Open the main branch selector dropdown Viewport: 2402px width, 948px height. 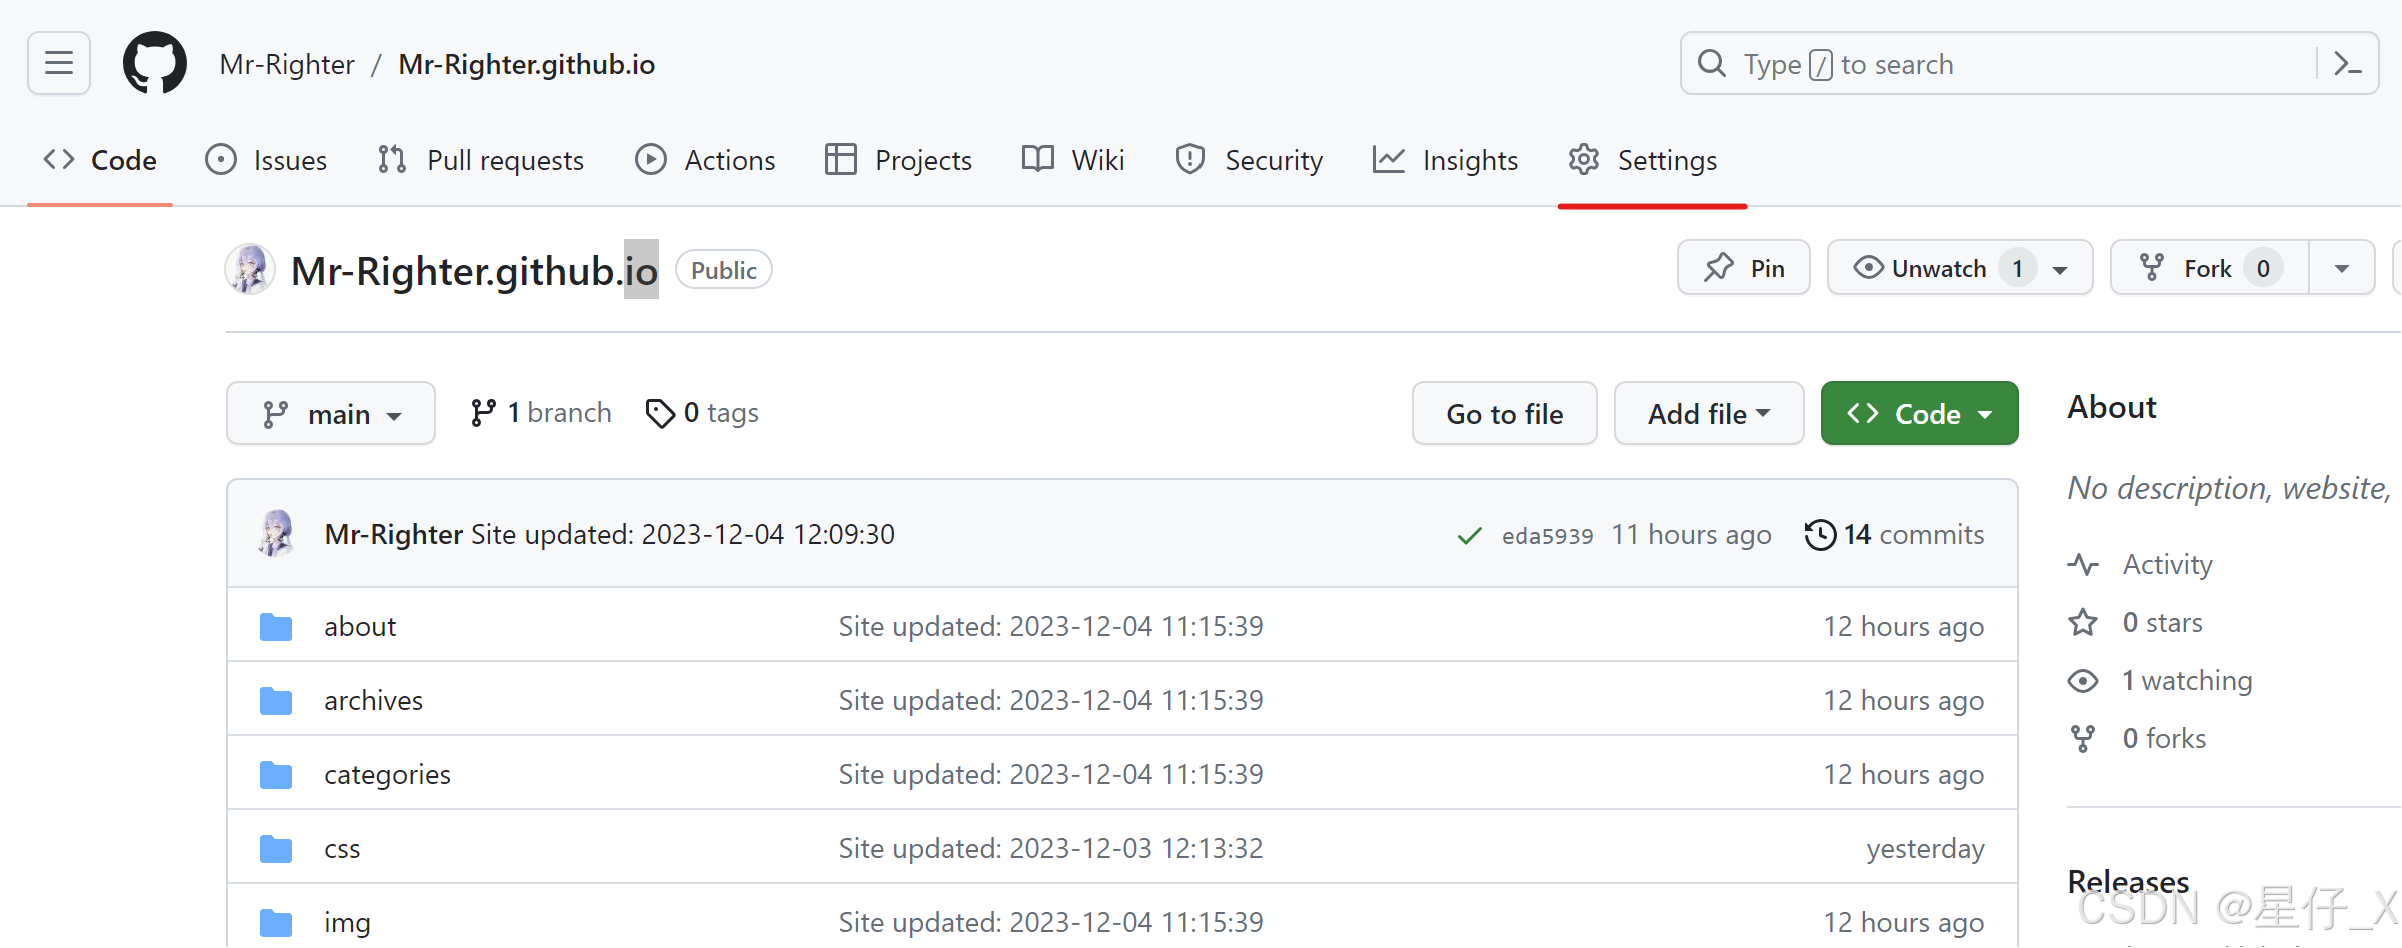click(x=331, y=414)
